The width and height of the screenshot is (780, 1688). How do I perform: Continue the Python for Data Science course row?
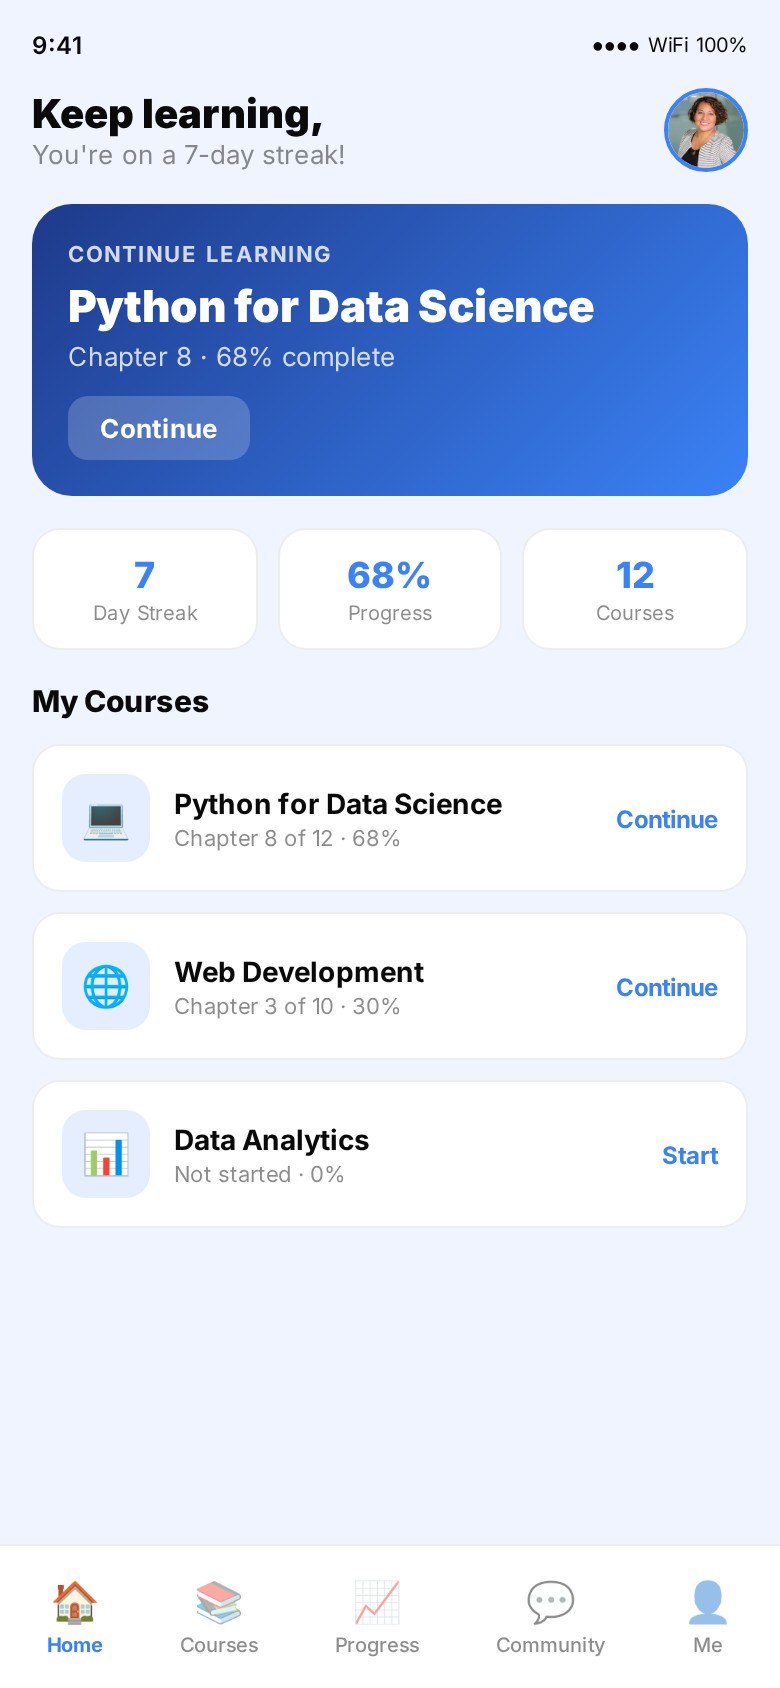click(x=666, y=819)
